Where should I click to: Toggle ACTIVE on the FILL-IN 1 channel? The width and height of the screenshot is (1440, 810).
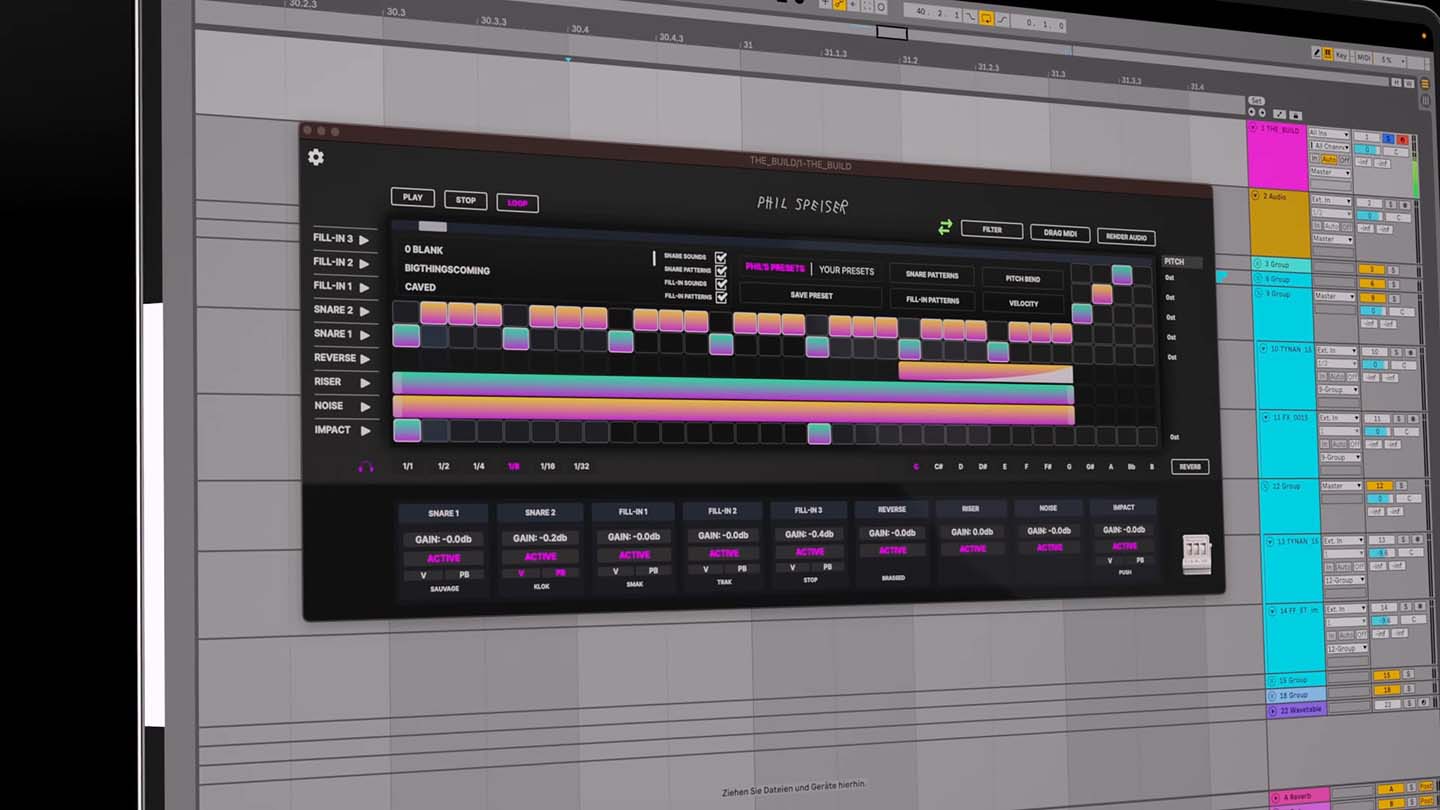click(634, 555)
